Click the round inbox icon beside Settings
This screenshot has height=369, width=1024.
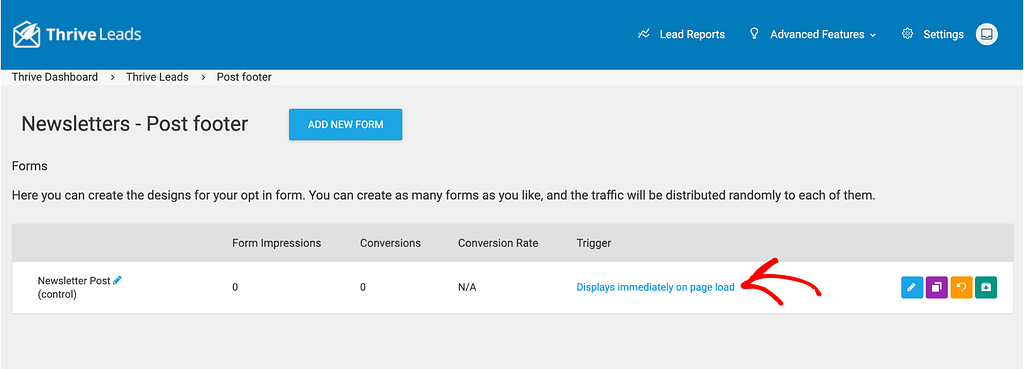pos(987,34)
